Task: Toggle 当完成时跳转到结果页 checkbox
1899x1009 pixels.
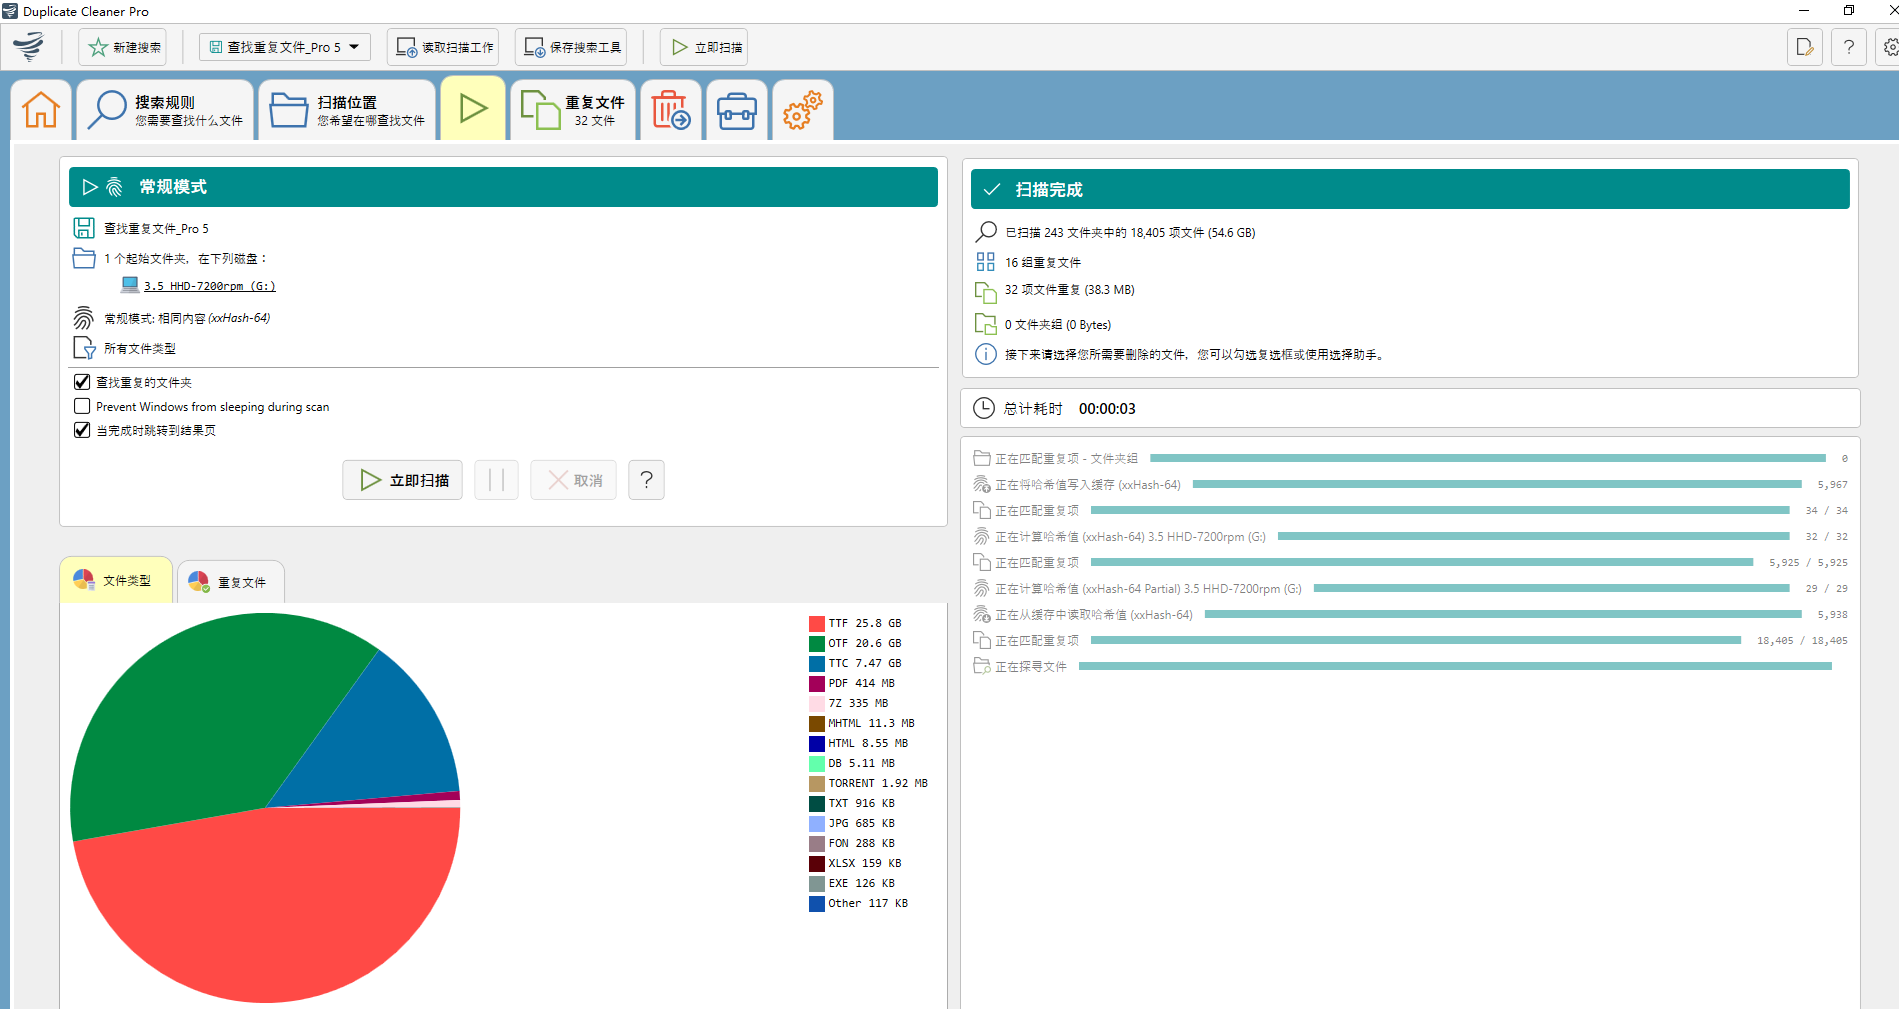Action: pos(82,430)
